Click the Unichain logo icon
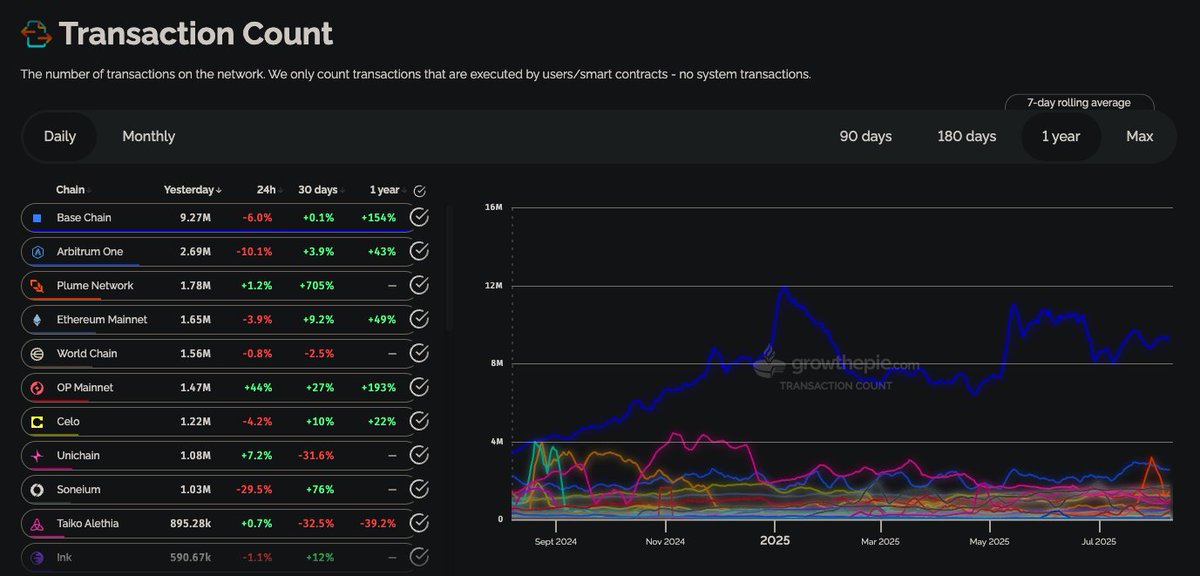Screen dimensions: 1200x576 (37, 456)
